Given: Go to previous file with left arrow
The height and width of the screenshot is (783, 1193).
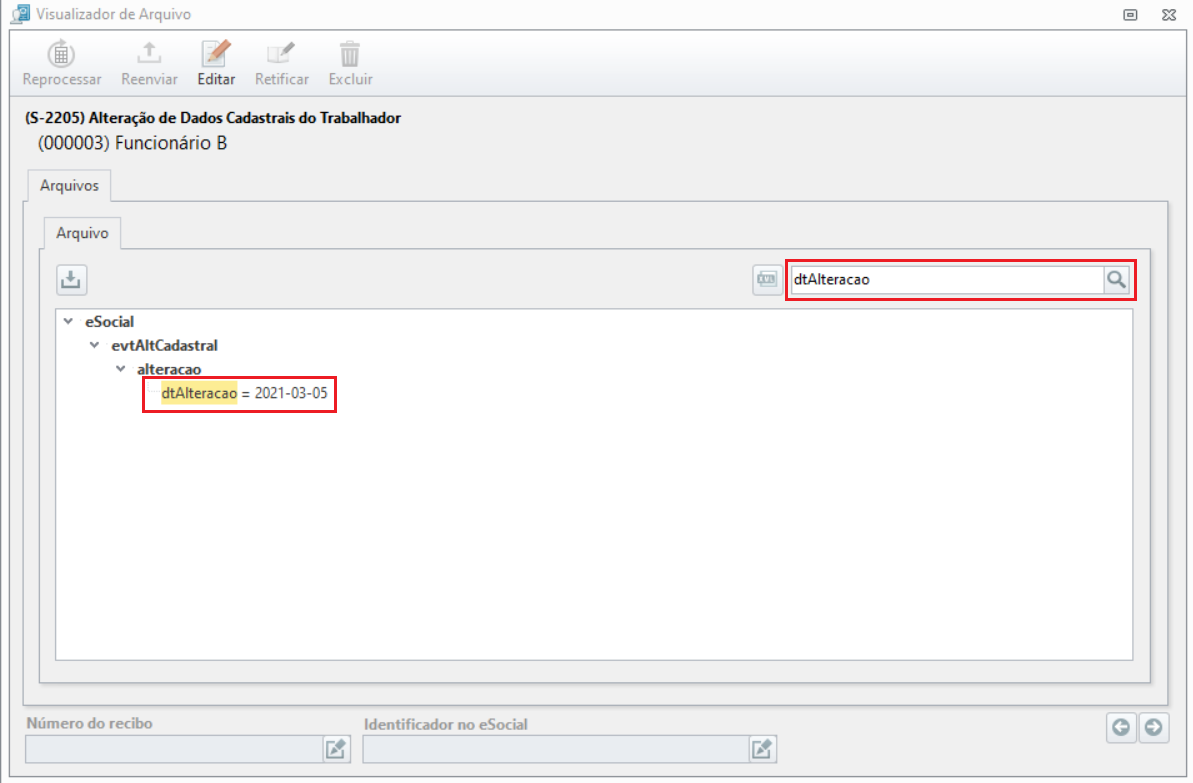Looking at the screenshot, I should [1121, 727].
